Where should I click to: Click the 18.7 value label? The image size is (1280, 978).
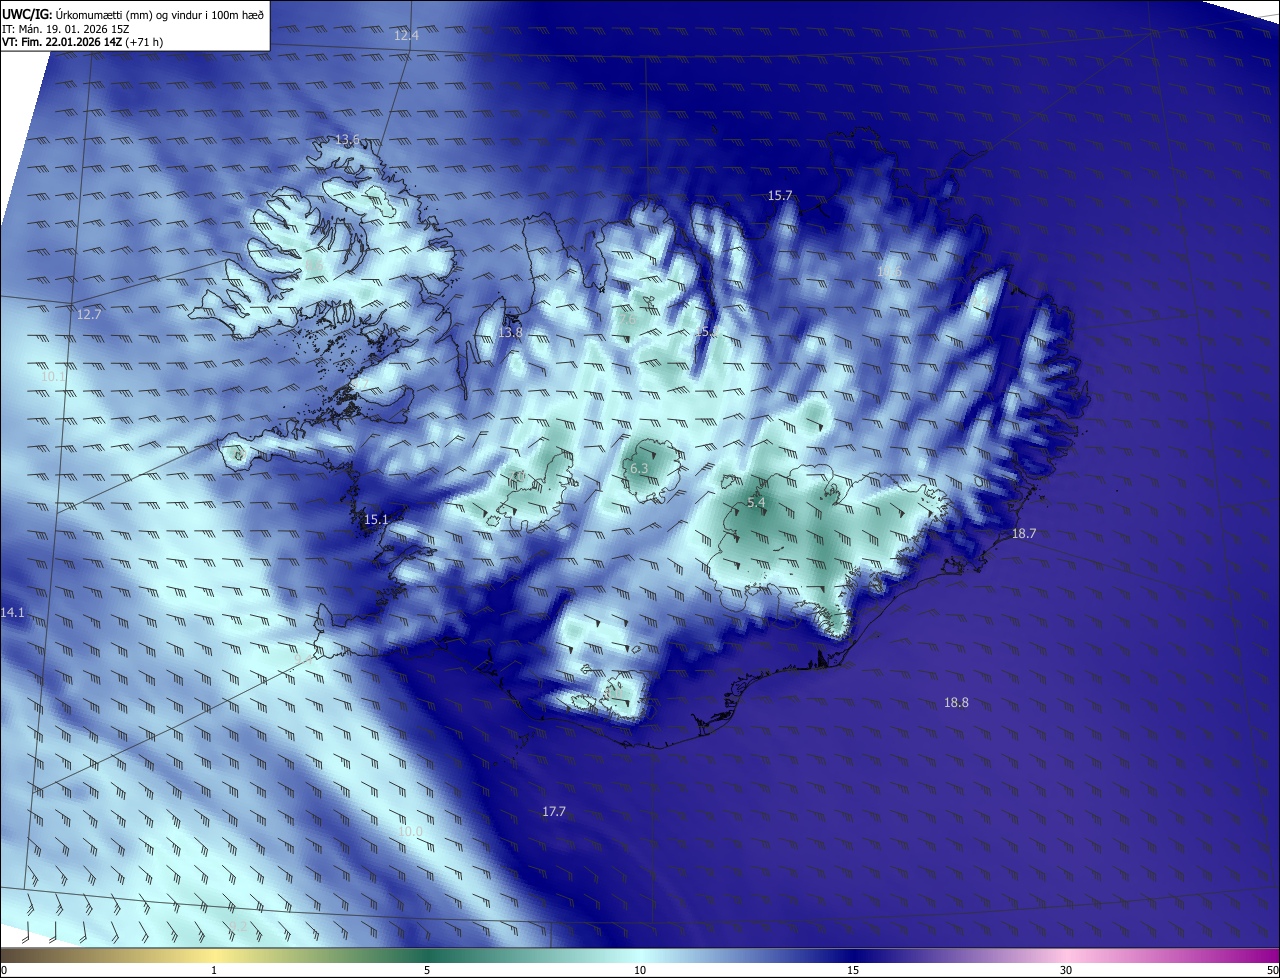[x=1024, y=533]
